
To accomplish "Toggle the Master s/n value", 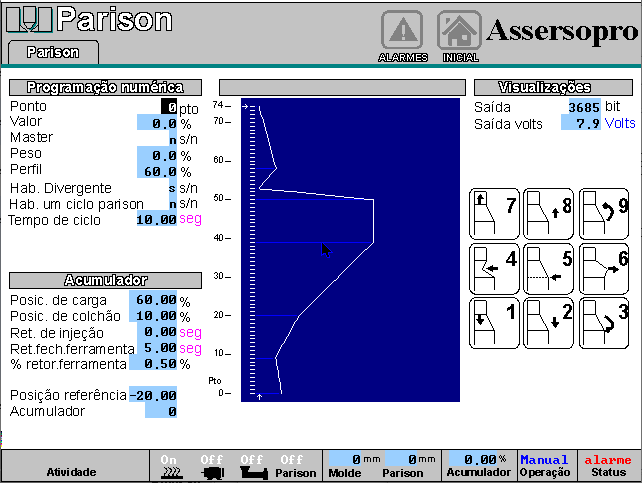I will pos(172,139).
